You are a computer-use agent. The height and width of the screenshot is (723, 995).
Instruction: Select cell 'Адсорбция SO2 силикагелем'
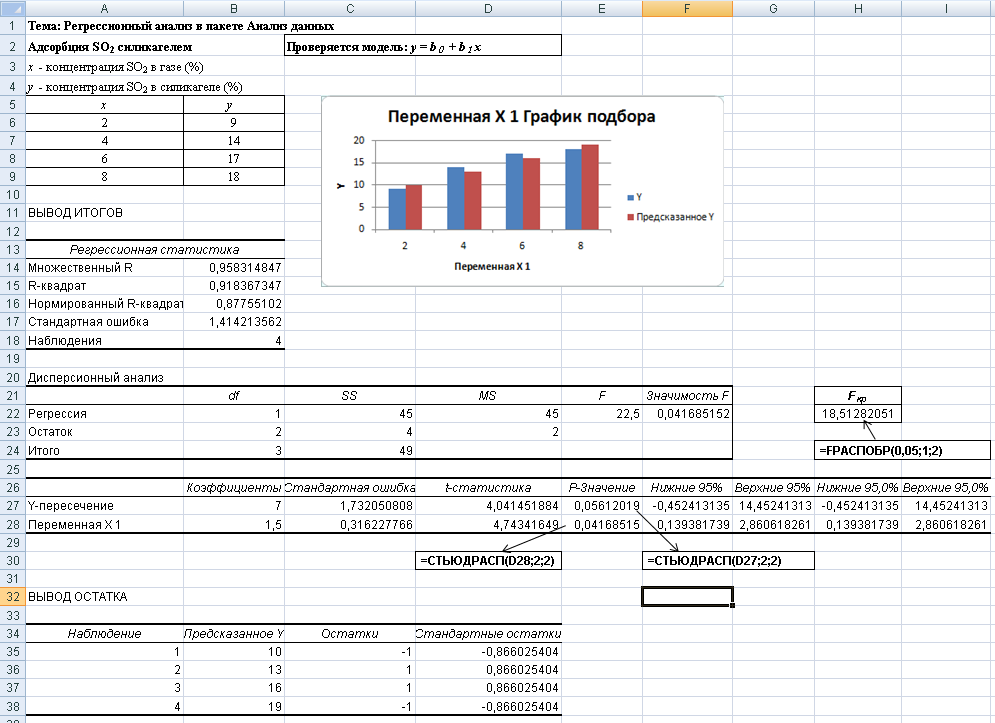110,47
